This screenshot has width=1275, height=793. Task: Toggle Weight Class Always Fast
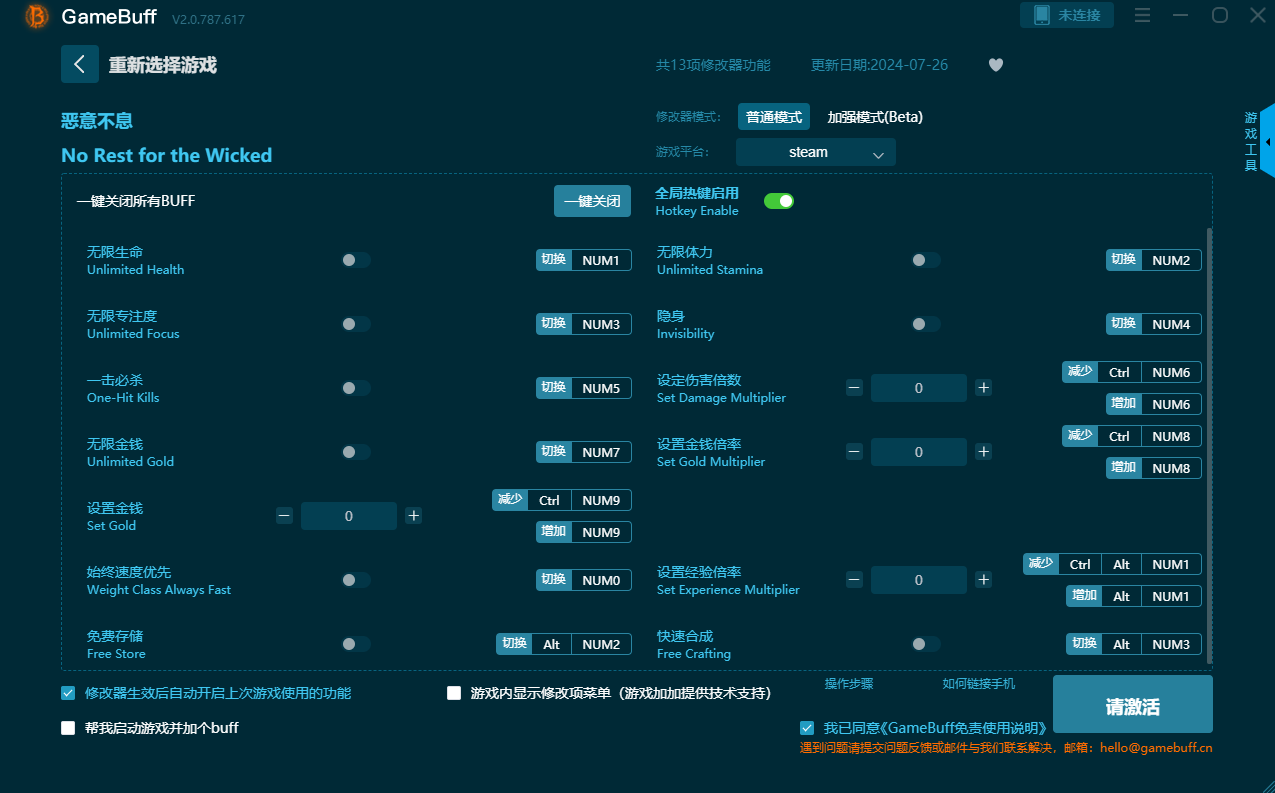[355, 580]
